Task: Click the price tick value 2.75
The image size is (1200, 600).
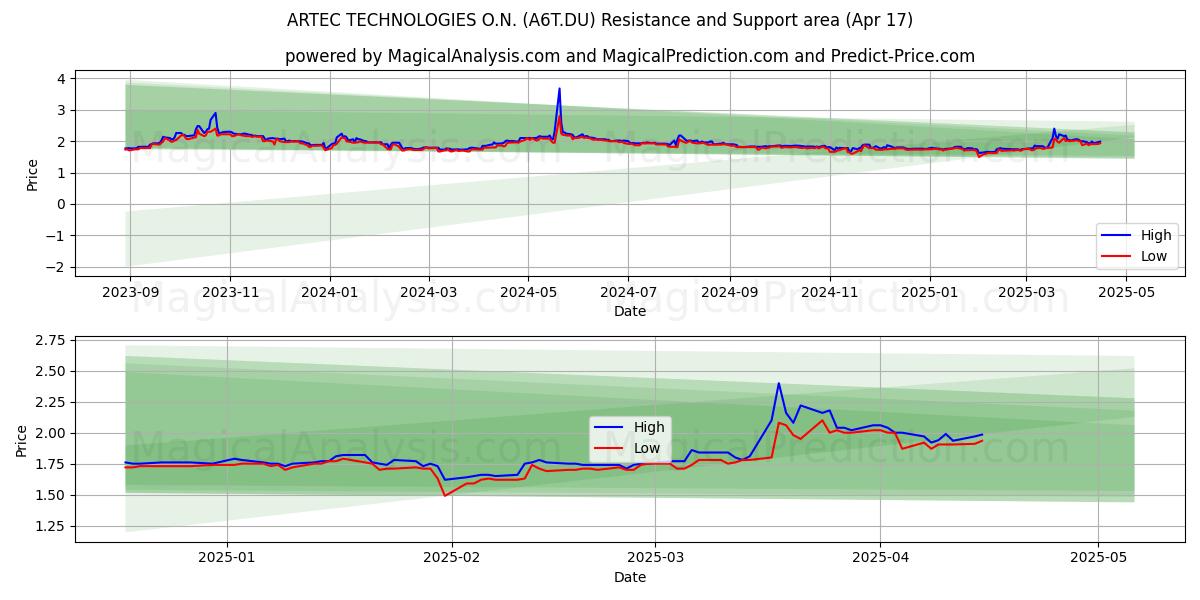Action: click(x=51, y=341)
